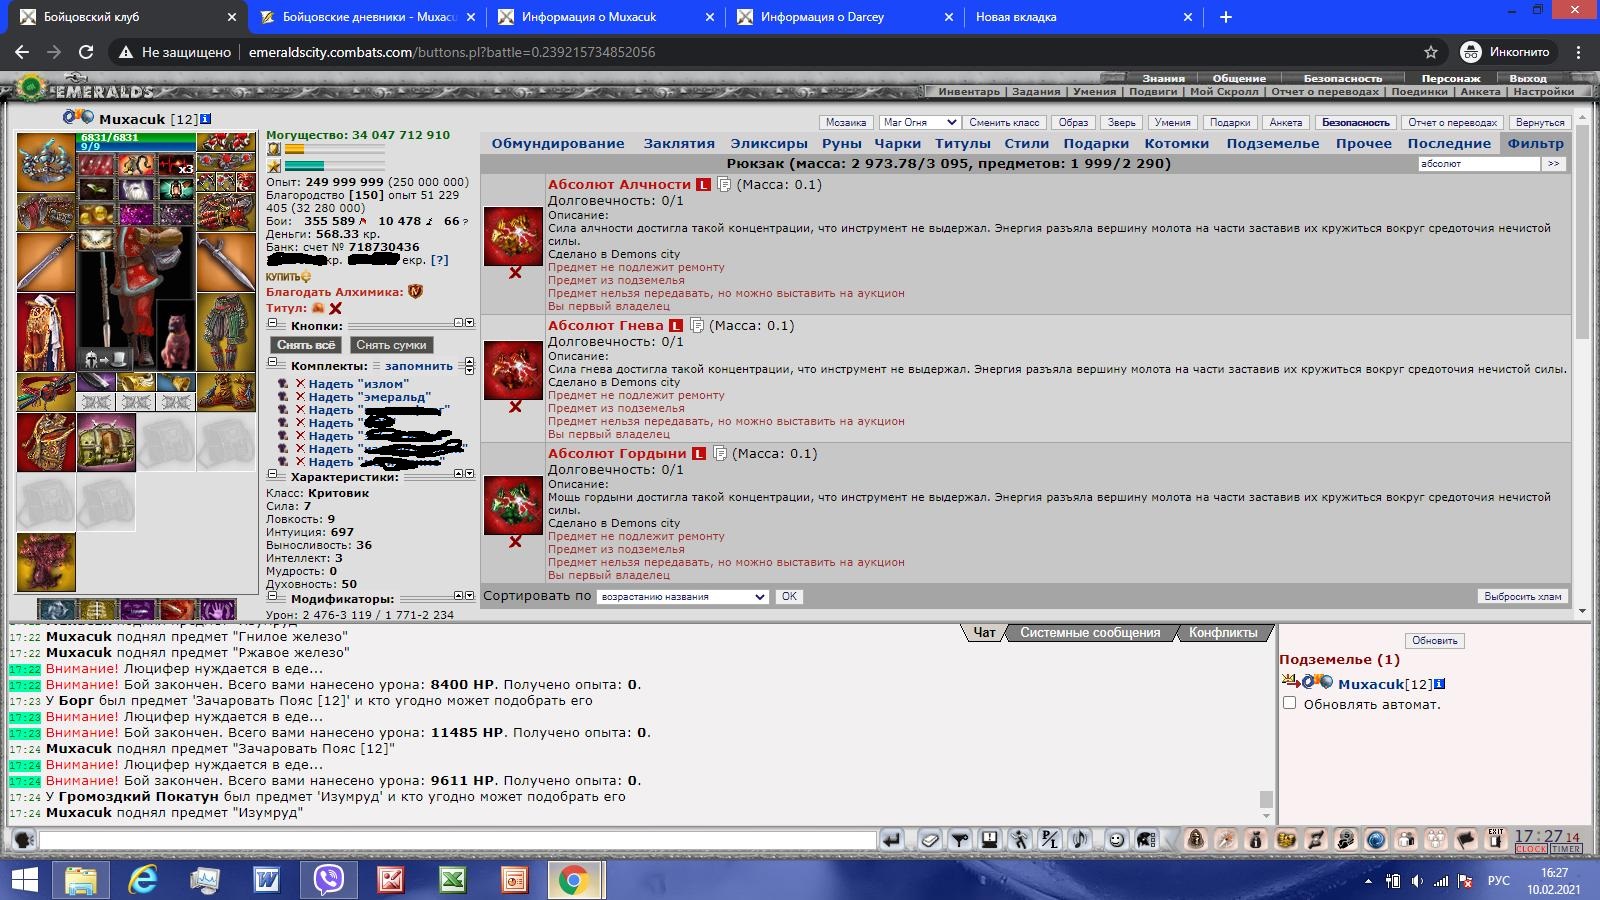The height and width of the screenshot is (900, 1600).
Task: Open the Эликсиры inventory tab
Action: (769, 143)
